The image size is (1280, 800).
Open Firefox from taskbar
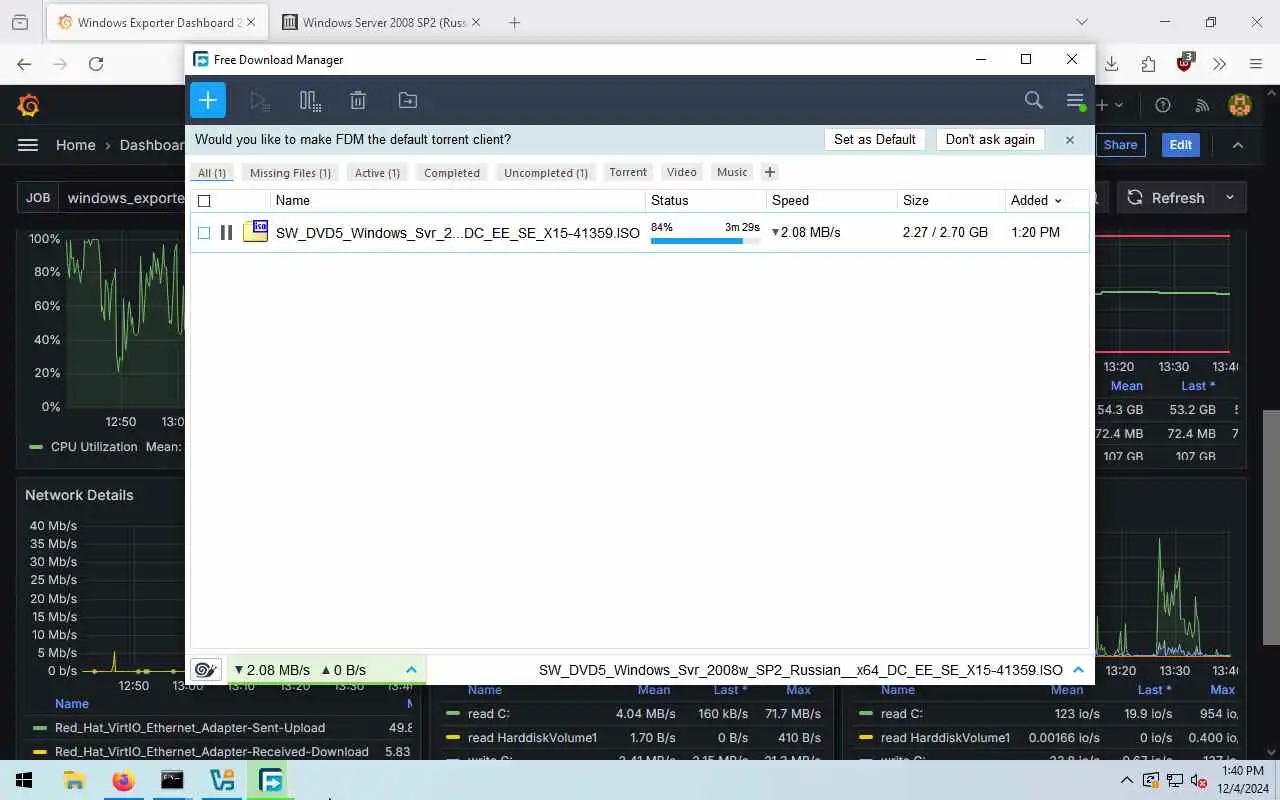tap(123, 780)
